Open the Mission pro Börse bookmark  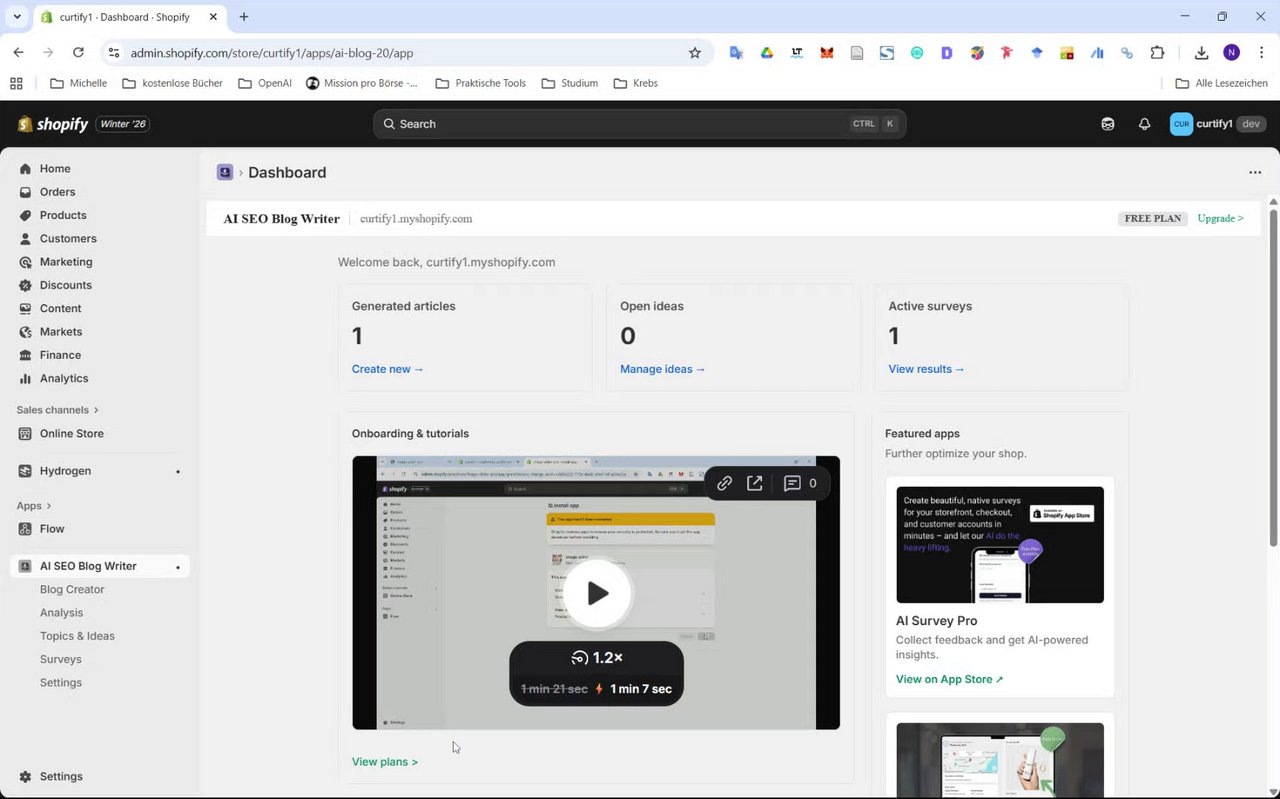[x=362, y=83]
